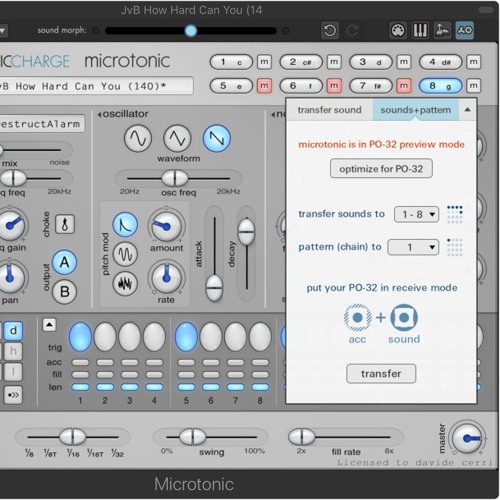Select drum channel 3 d
Image resolution: width=500 pixels, height=500 pixels.
pos(371,62)
